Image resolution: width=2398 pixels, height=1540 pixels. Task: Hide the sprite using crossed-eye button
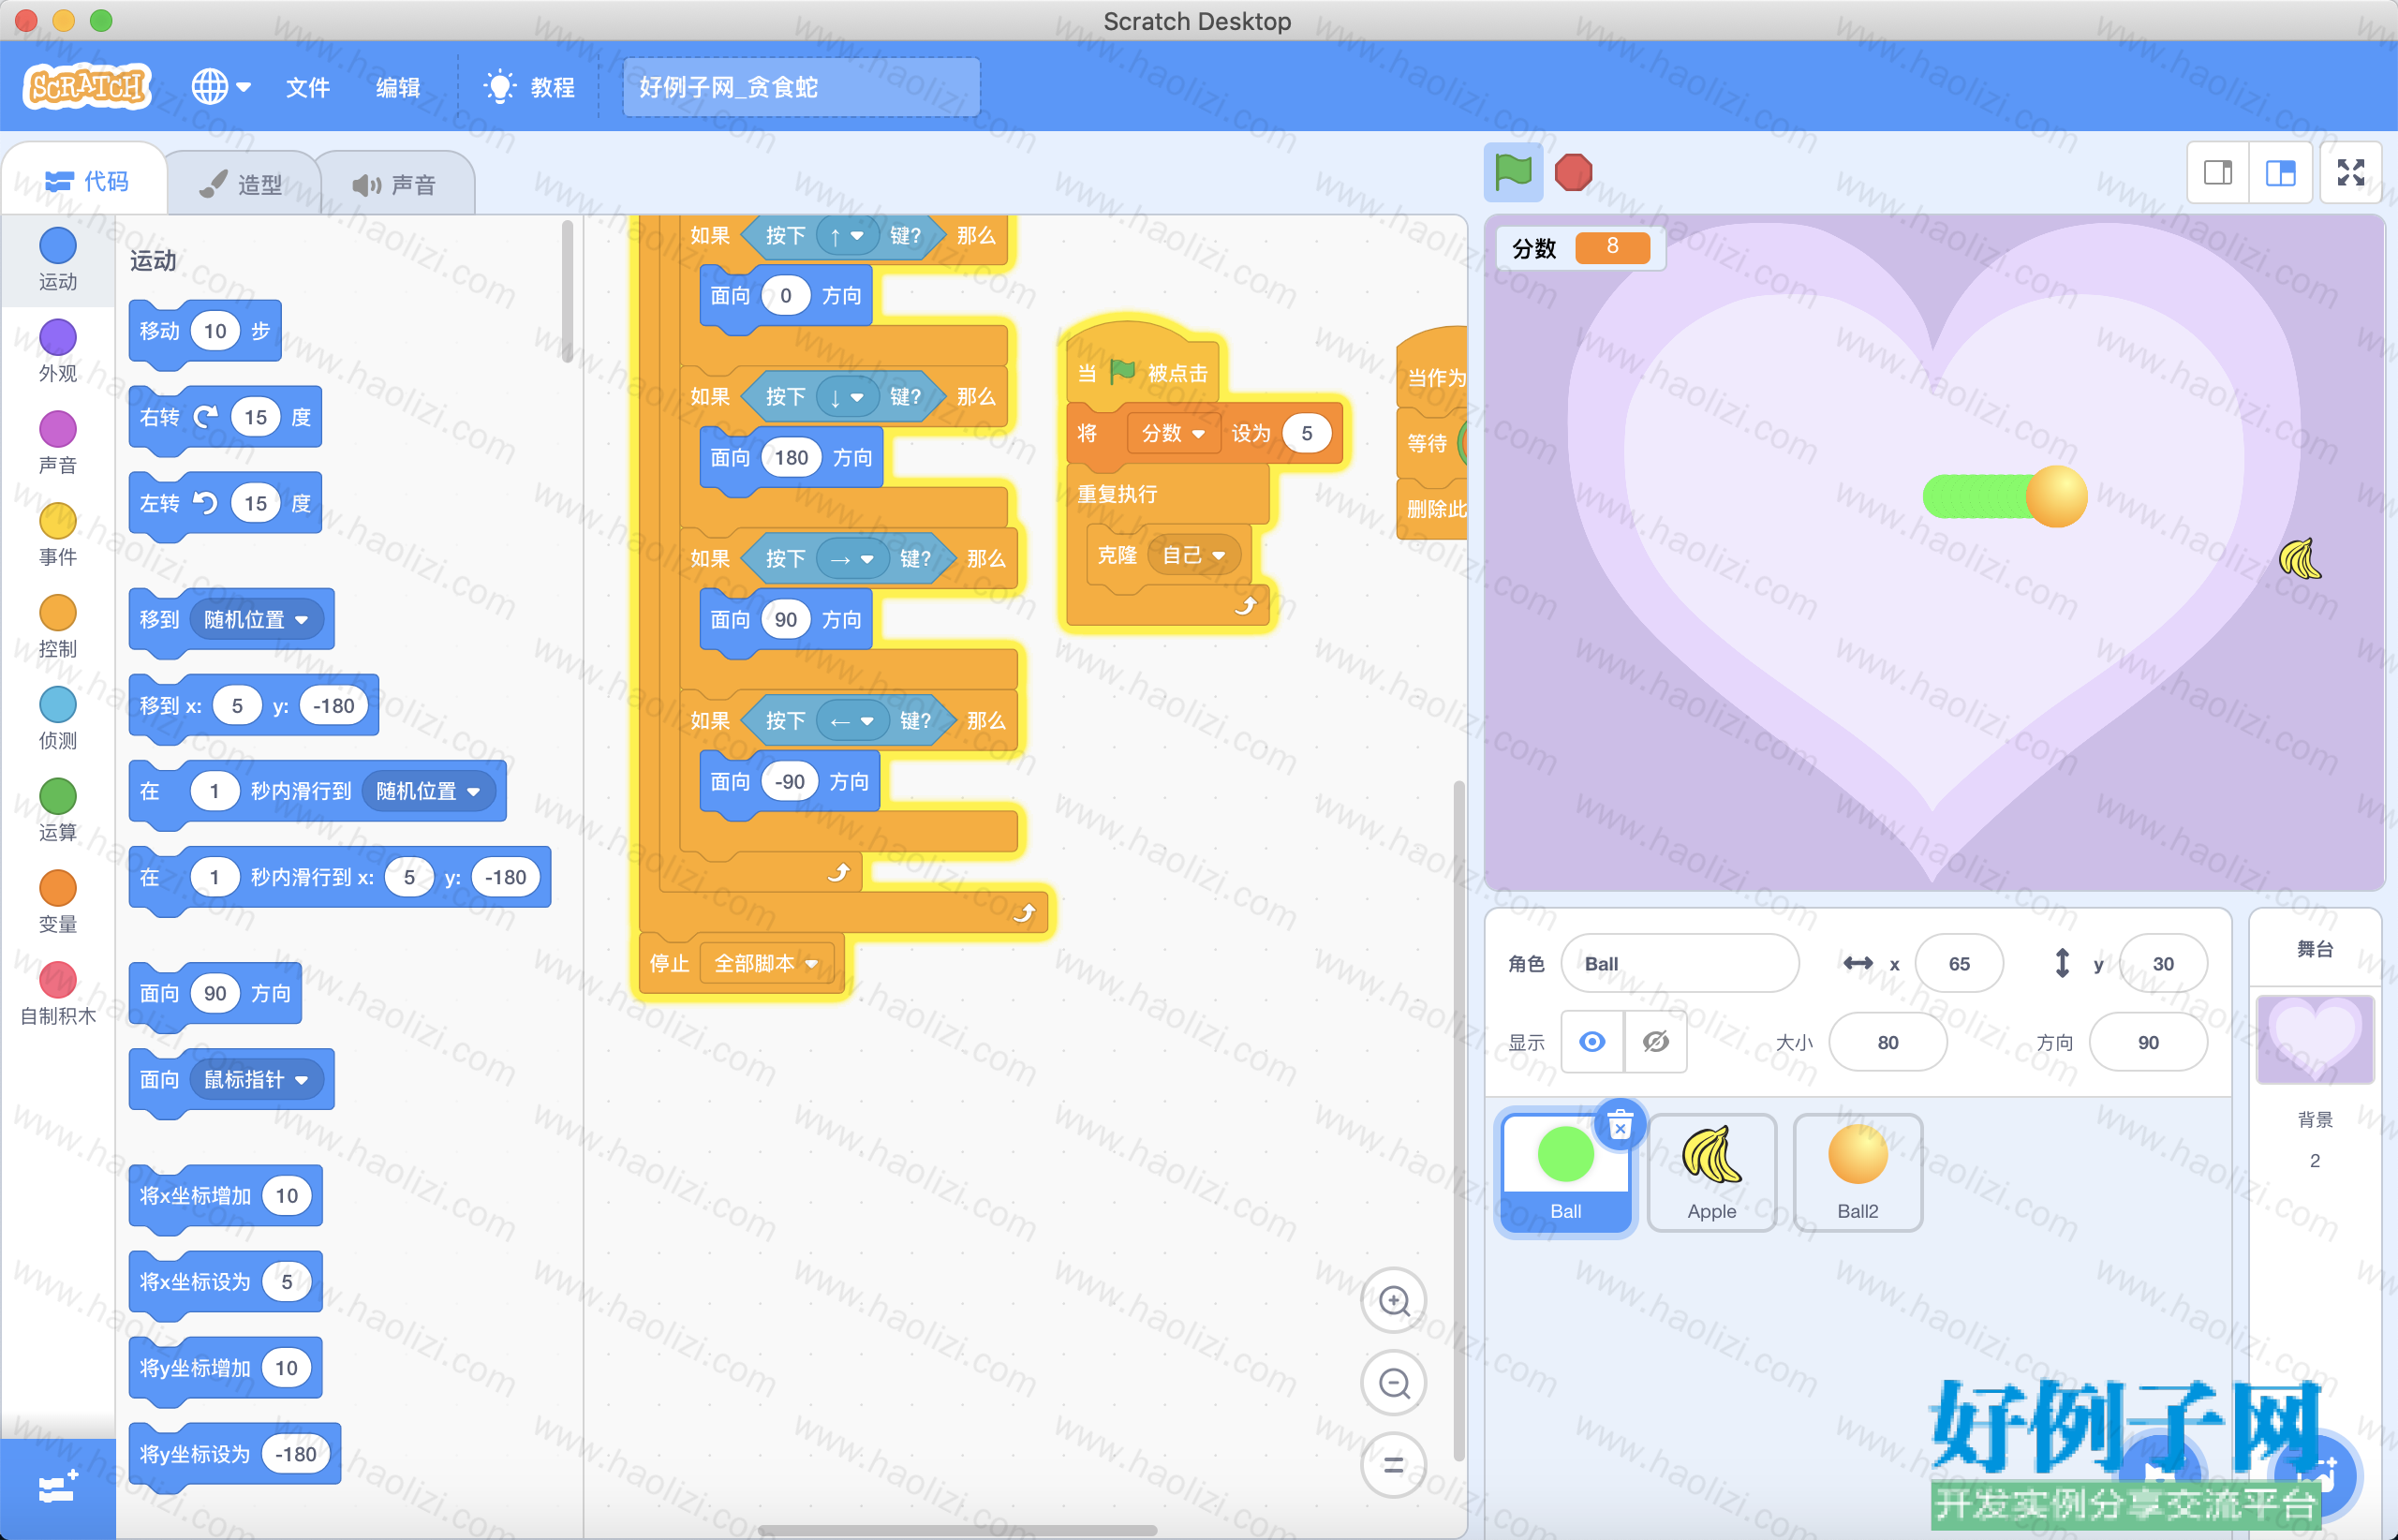point(1655,1042)
